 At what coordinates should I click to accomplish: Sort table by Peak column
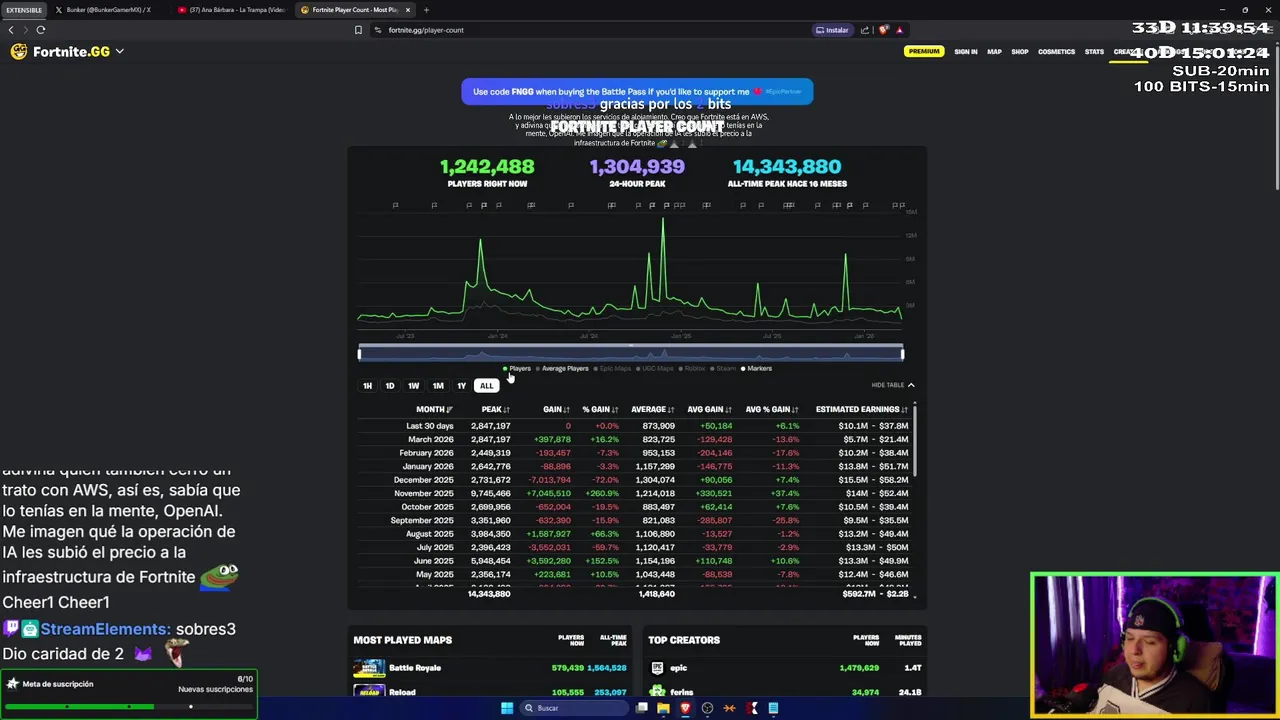tap(495, 409)
